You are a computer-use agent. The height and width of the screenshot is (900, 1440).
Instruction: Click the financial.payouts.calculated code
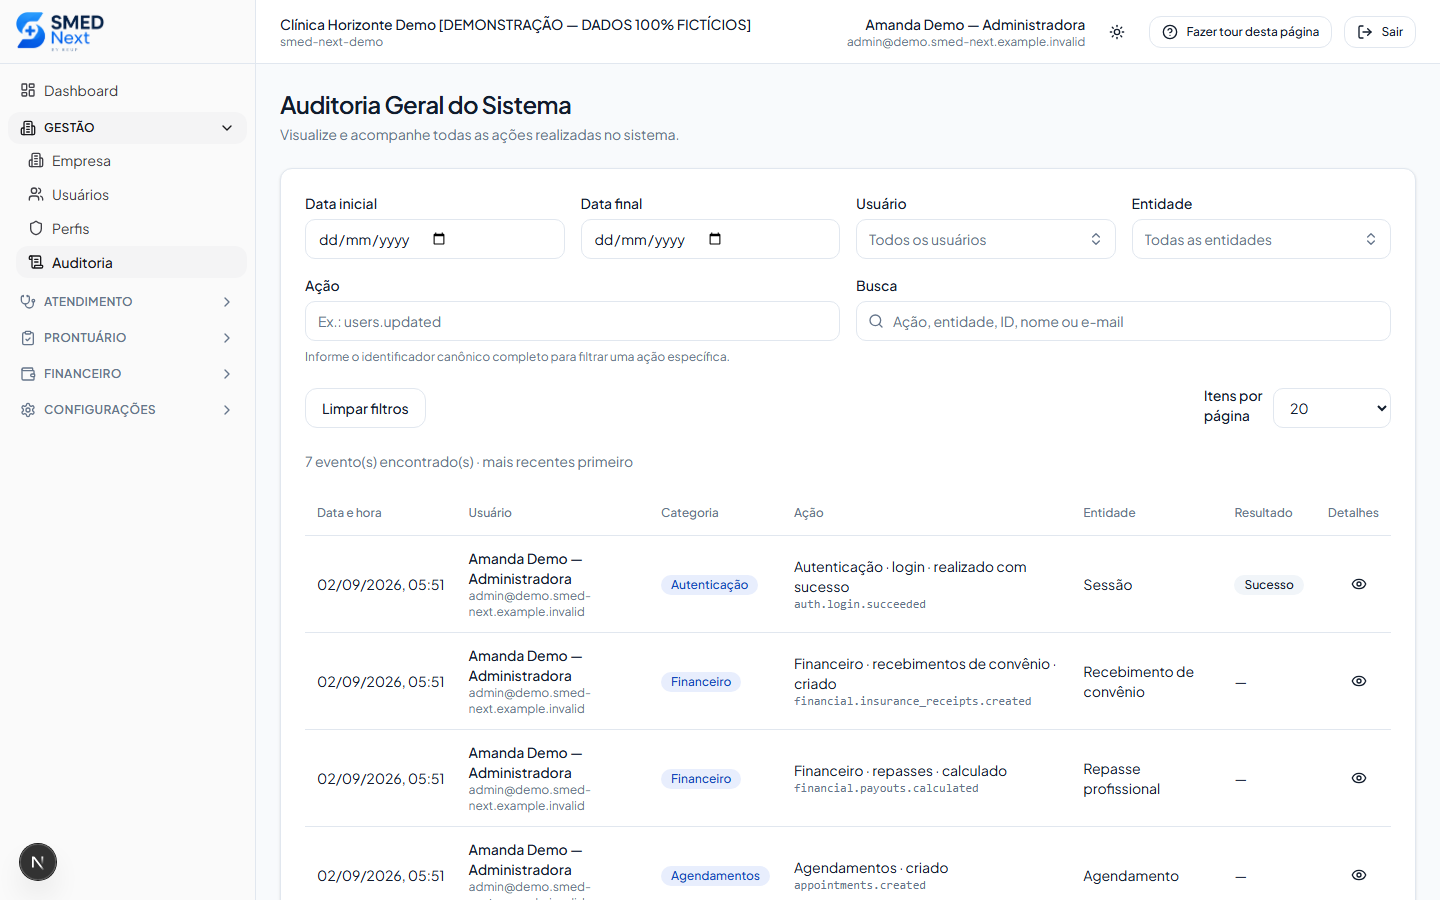point(886,789)
